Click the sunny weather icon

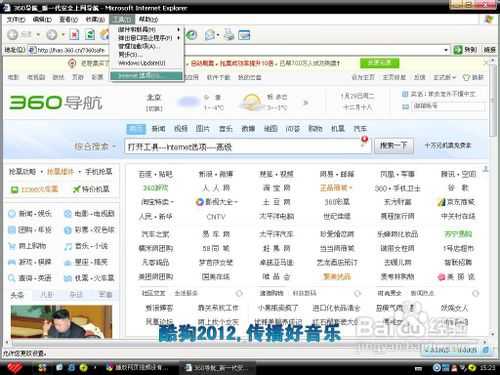(x=252, y=102)
